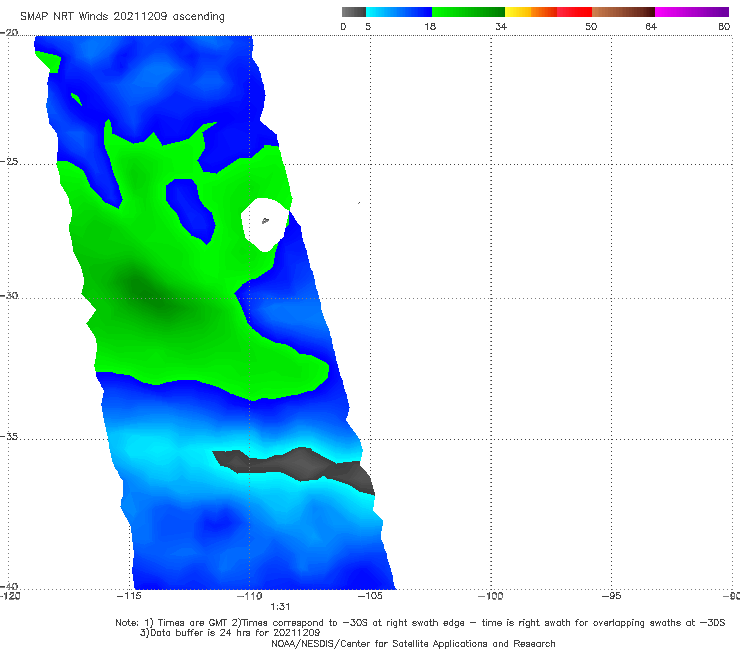
Task: Click the gray segment of the wind color bar
Action: point(353,12)
